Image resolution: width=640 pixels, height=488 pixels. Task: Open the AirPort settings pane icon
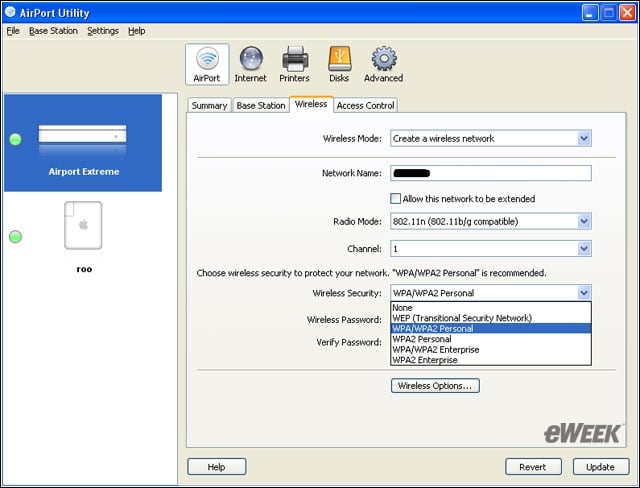click(207, 64)
